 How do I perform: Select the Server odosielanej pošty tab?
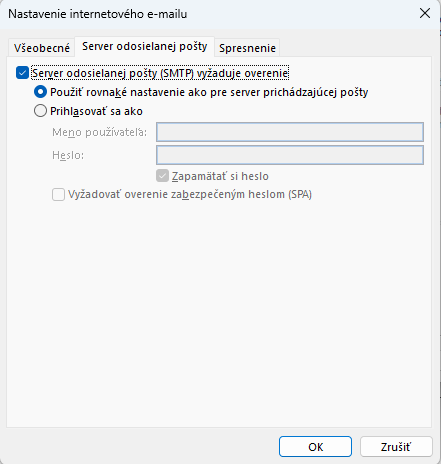[145, 46]
